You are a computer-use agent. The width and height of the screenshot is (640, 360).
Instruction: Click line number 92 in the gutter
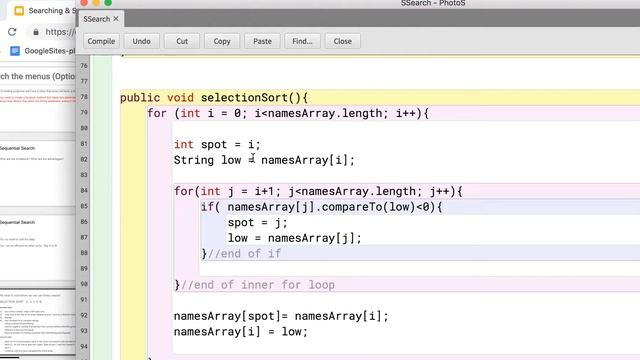coord(84,315)
